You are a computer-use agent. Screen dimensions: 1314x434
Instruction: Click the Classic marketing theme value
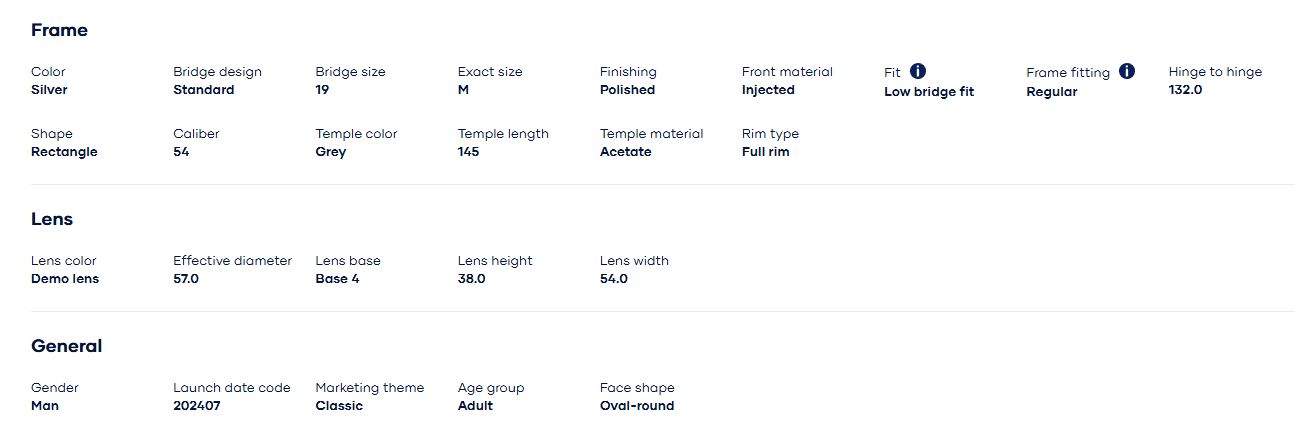(x=339, y=406)
